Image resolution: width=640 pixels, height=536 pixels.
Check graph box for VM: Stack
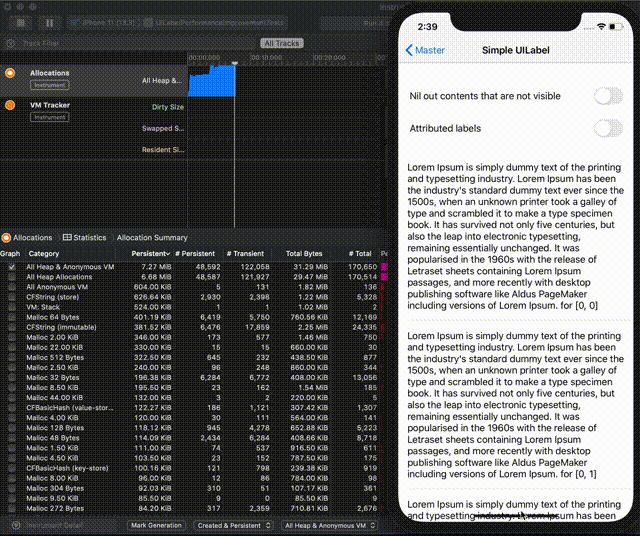point(12,307)
